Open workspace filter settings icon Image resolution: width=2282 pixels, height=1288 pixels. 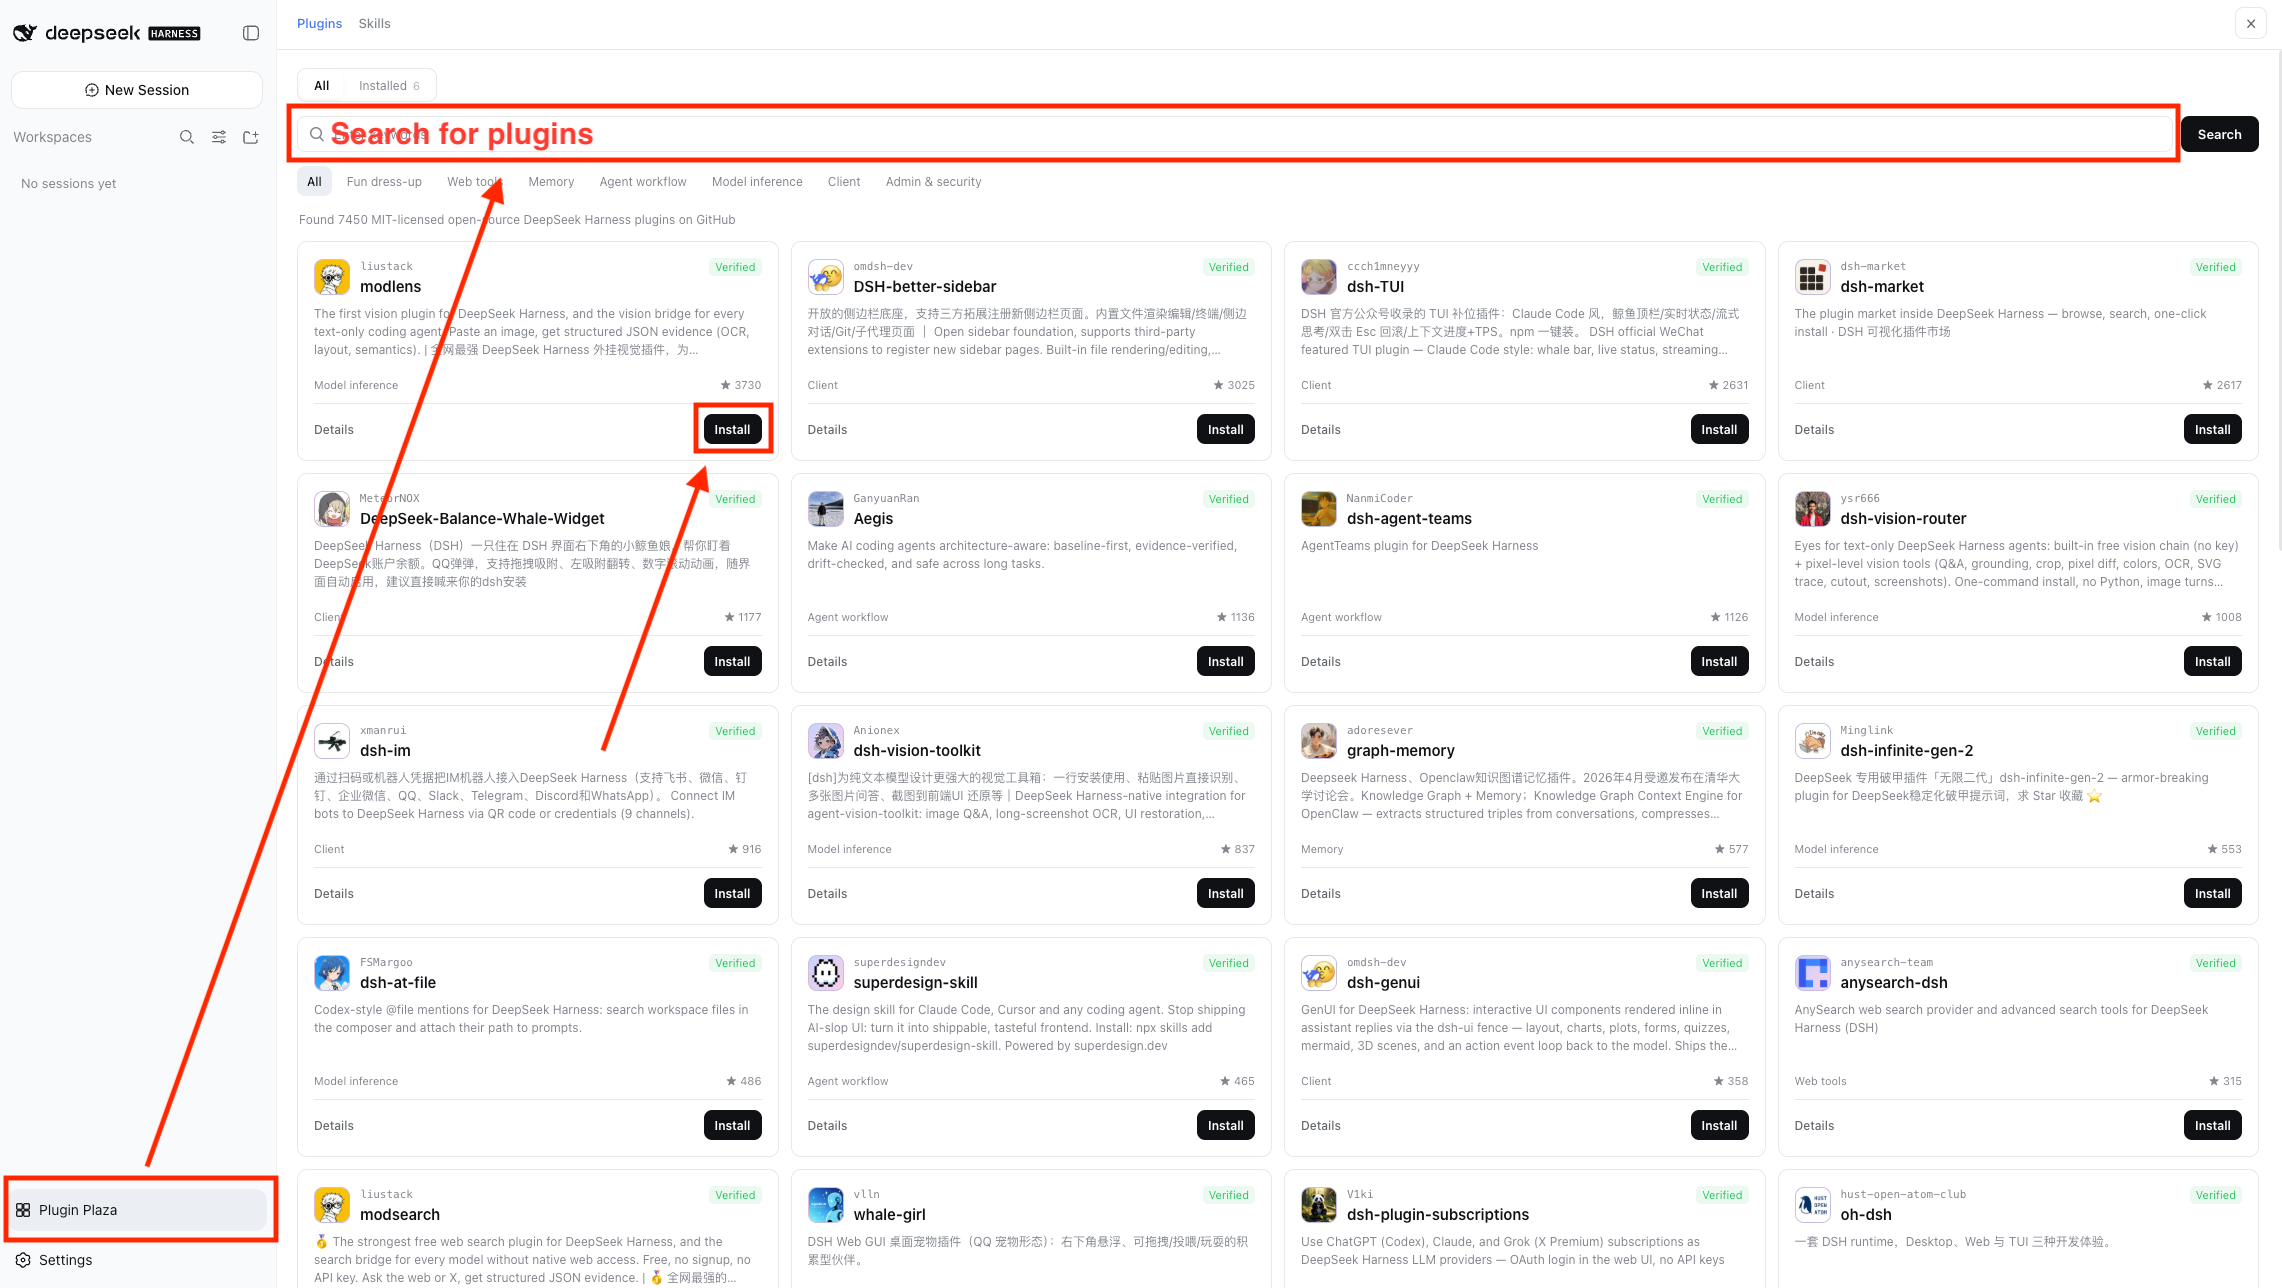point(219,137)
